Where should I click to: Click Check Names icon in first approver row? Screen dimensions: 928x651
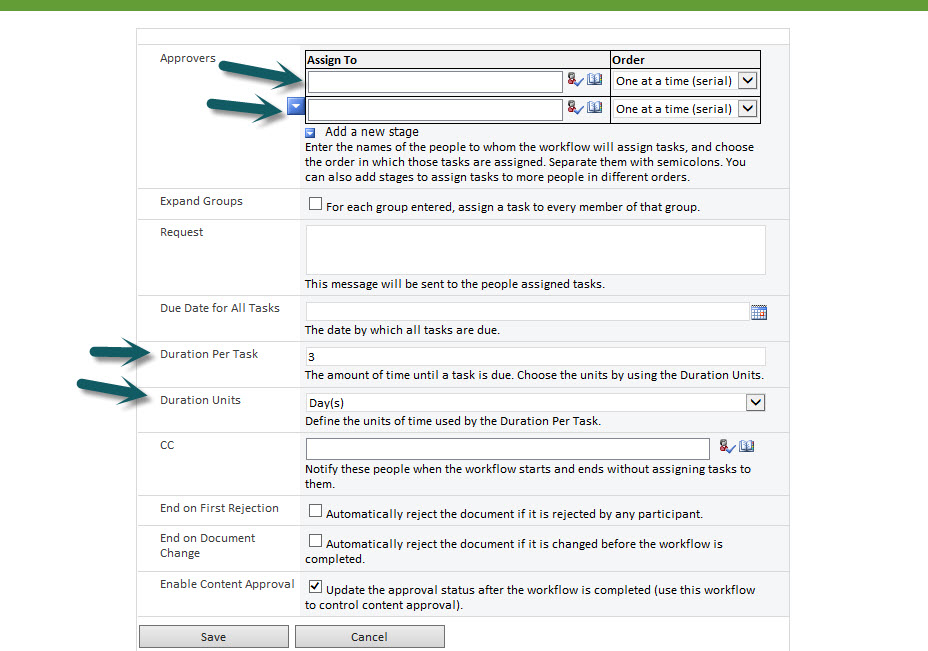click(575, 79)
